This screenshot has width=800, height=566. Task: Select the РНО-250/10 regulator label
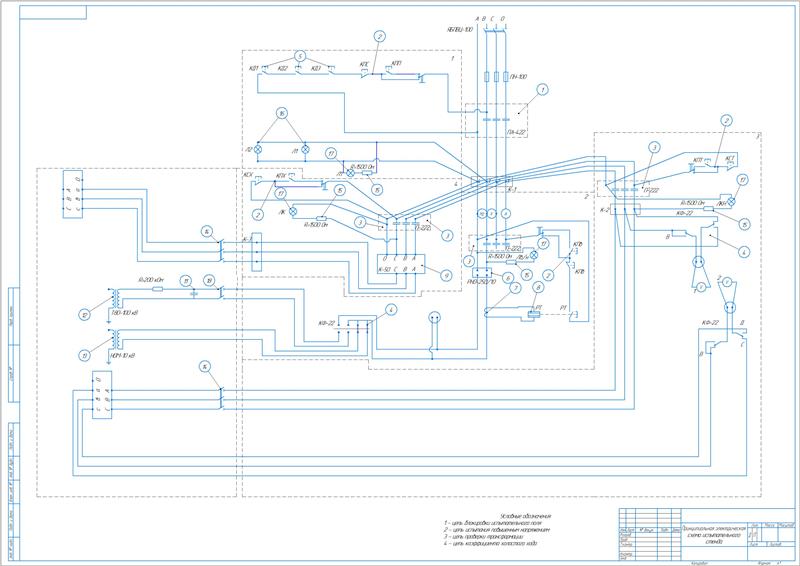pos(481,282)
